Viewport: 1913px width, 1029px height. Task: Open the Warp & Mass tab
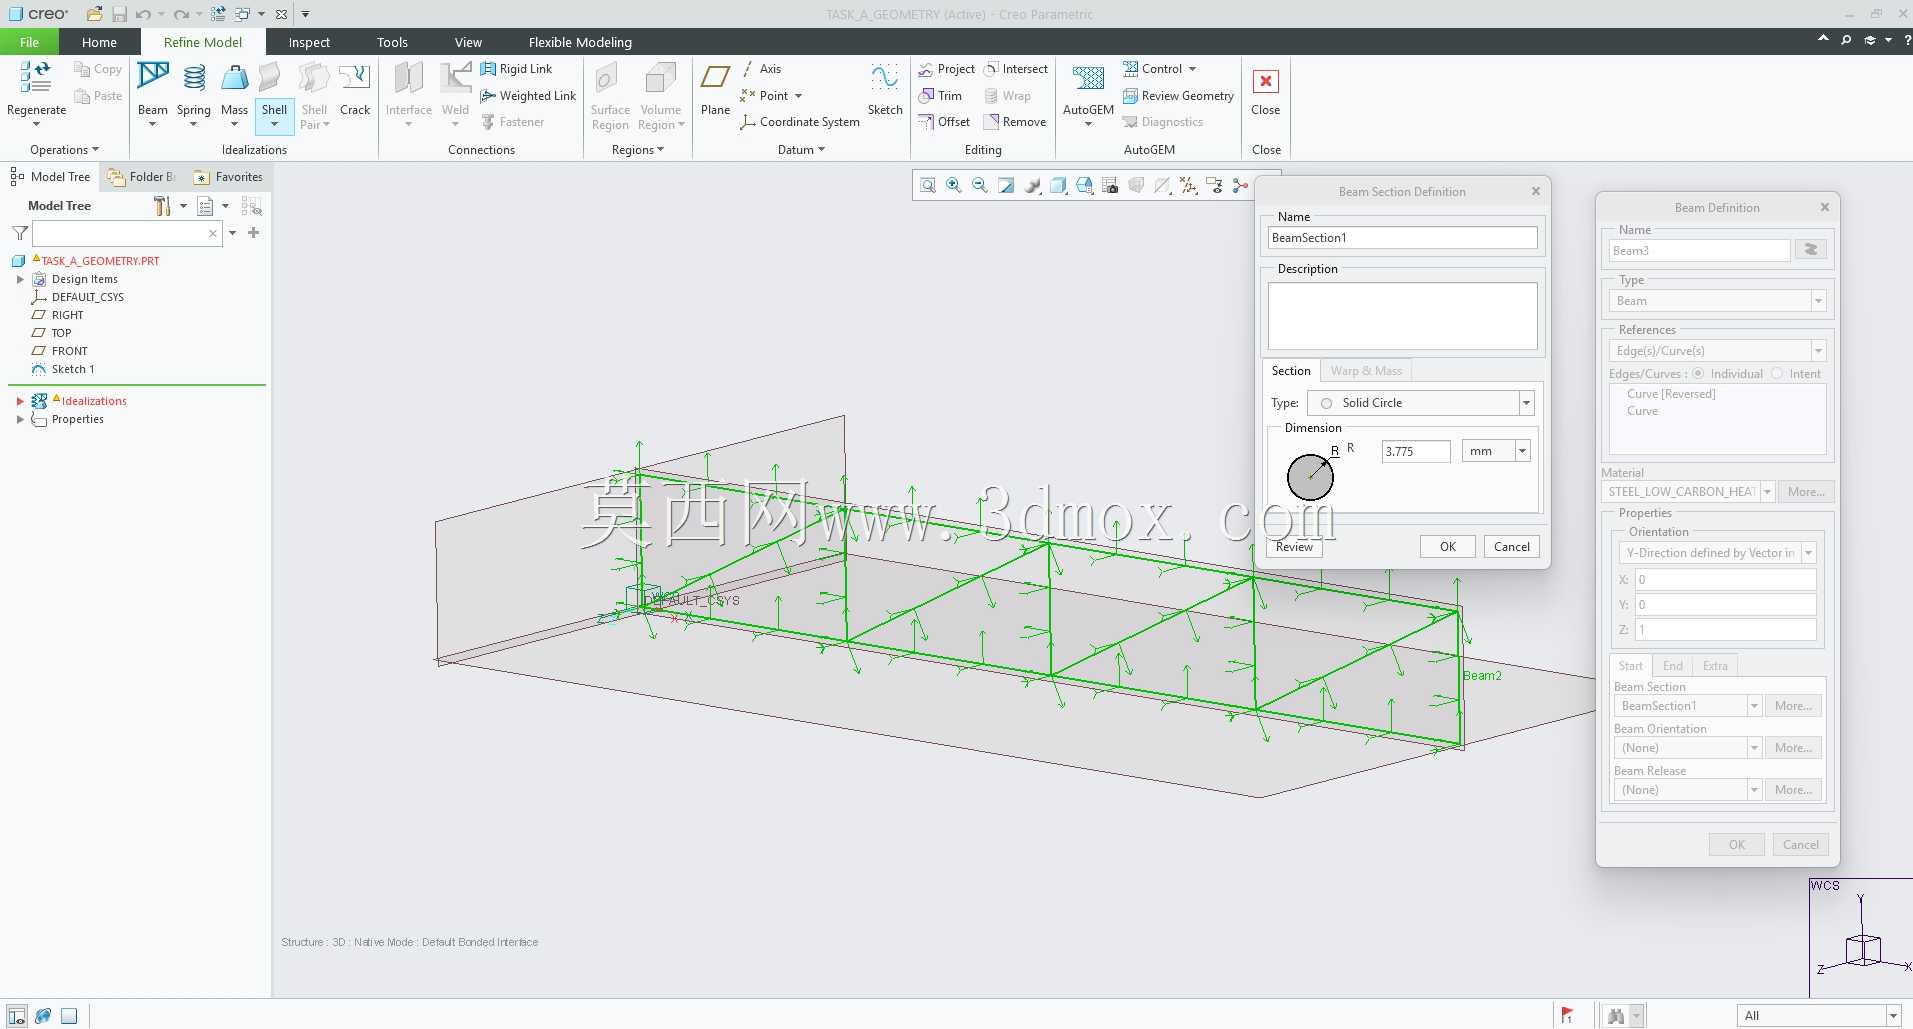tap(1366, 371)
